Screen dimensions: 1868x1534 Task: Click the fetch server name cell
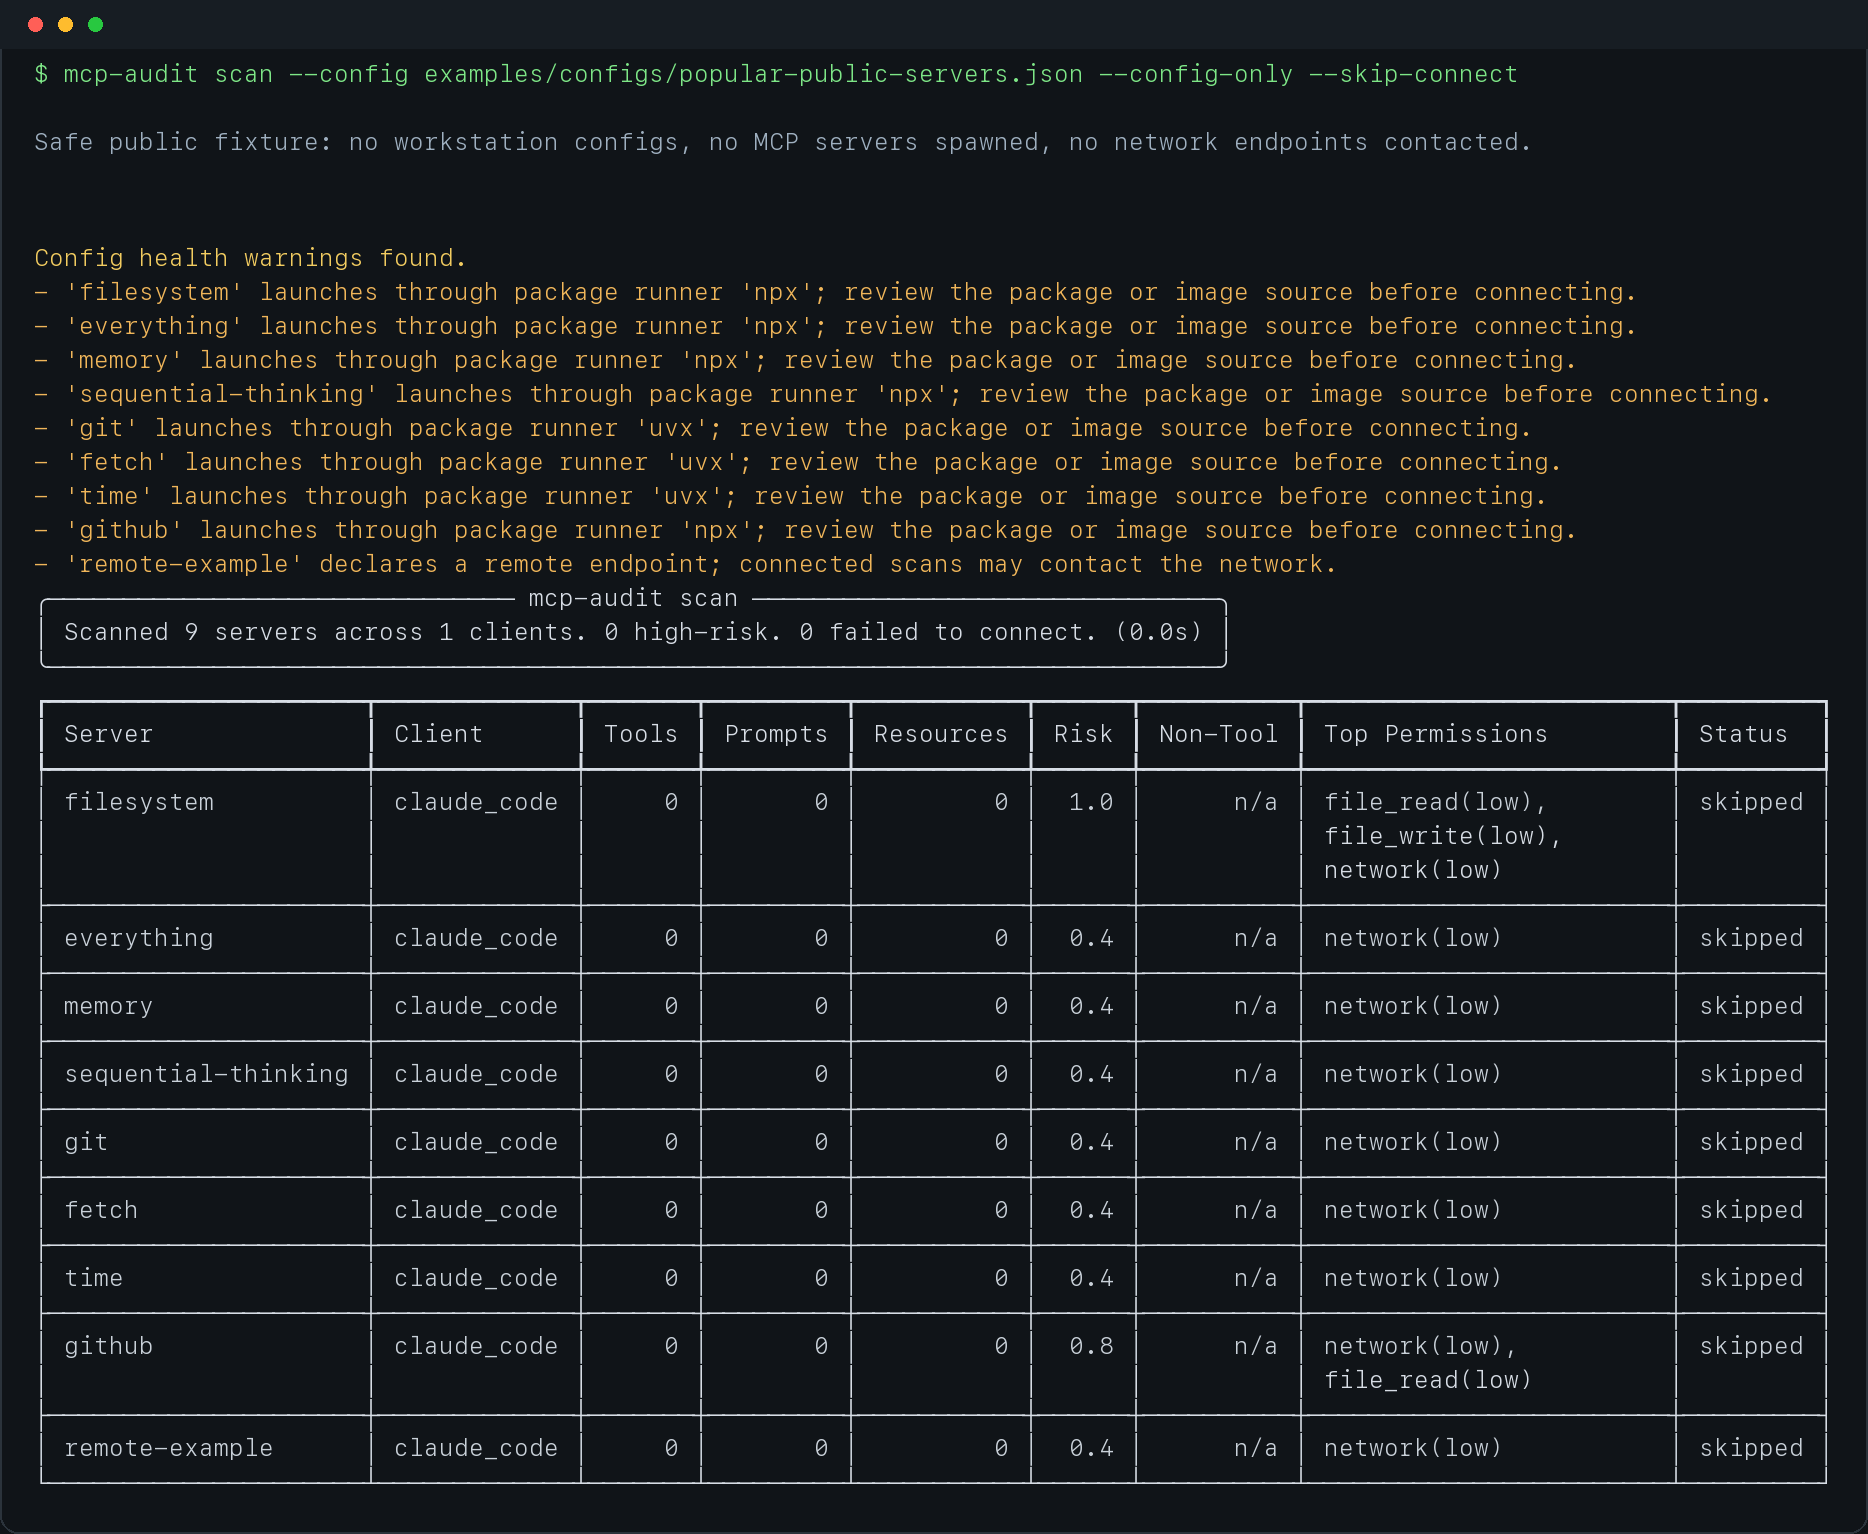[x=101, y=1210]
